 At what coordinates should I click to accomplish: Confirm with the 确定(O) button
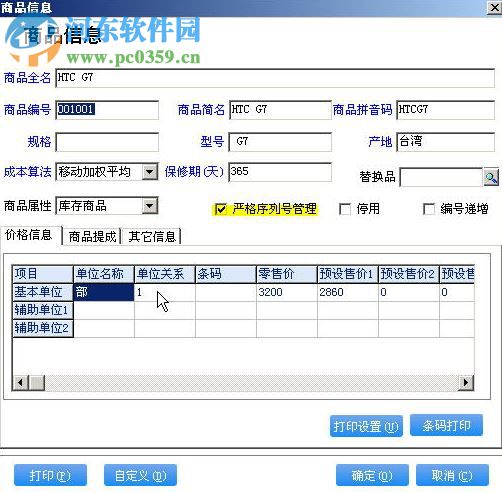tap(372, 475)
